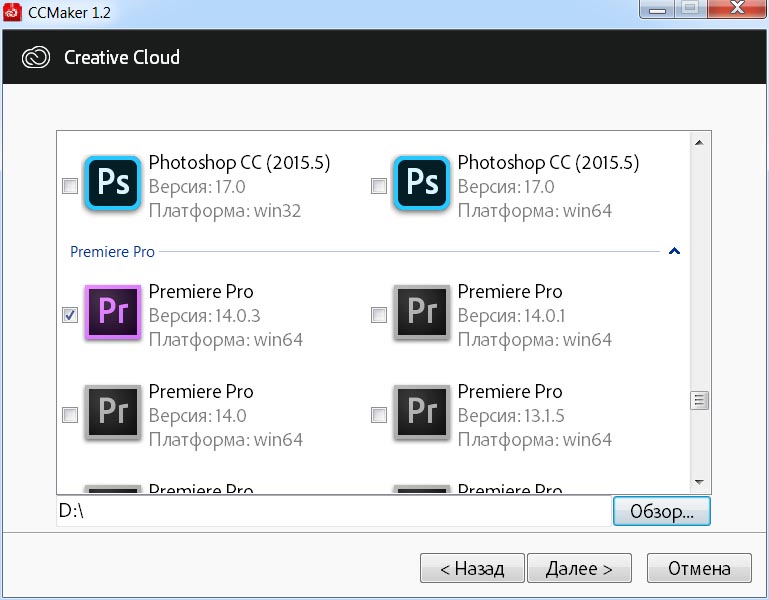Proceed with the Далее button
The image size is (769, 600).
(x=579, y=569)
